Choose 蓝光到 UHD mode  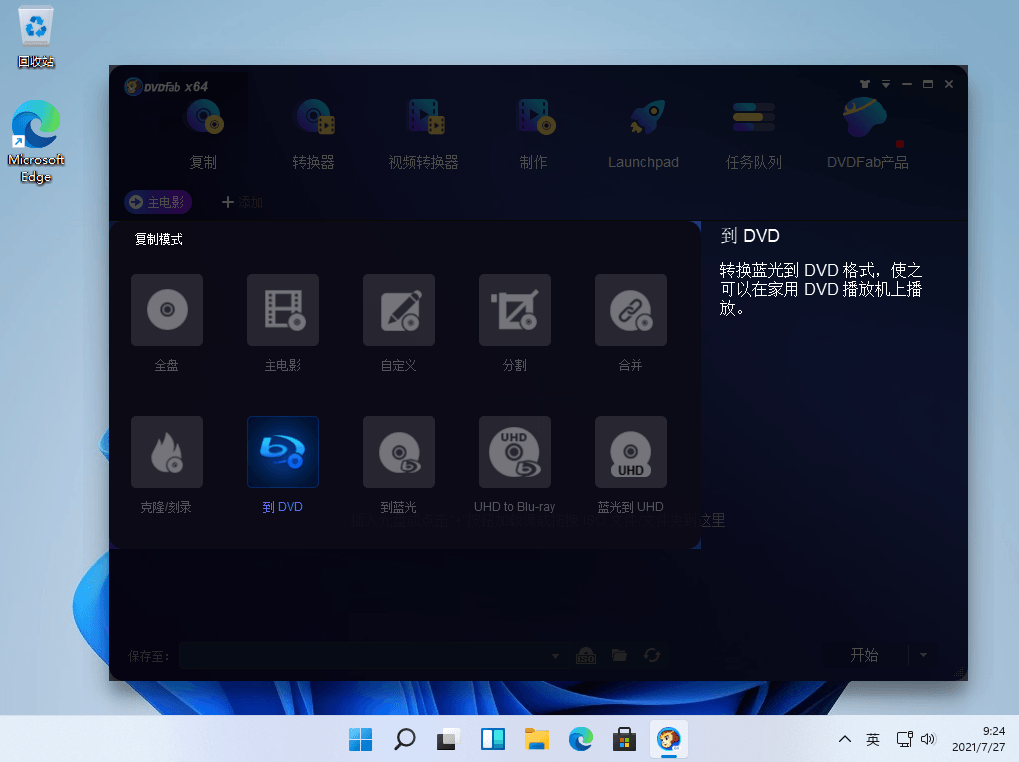click(630, 452)
